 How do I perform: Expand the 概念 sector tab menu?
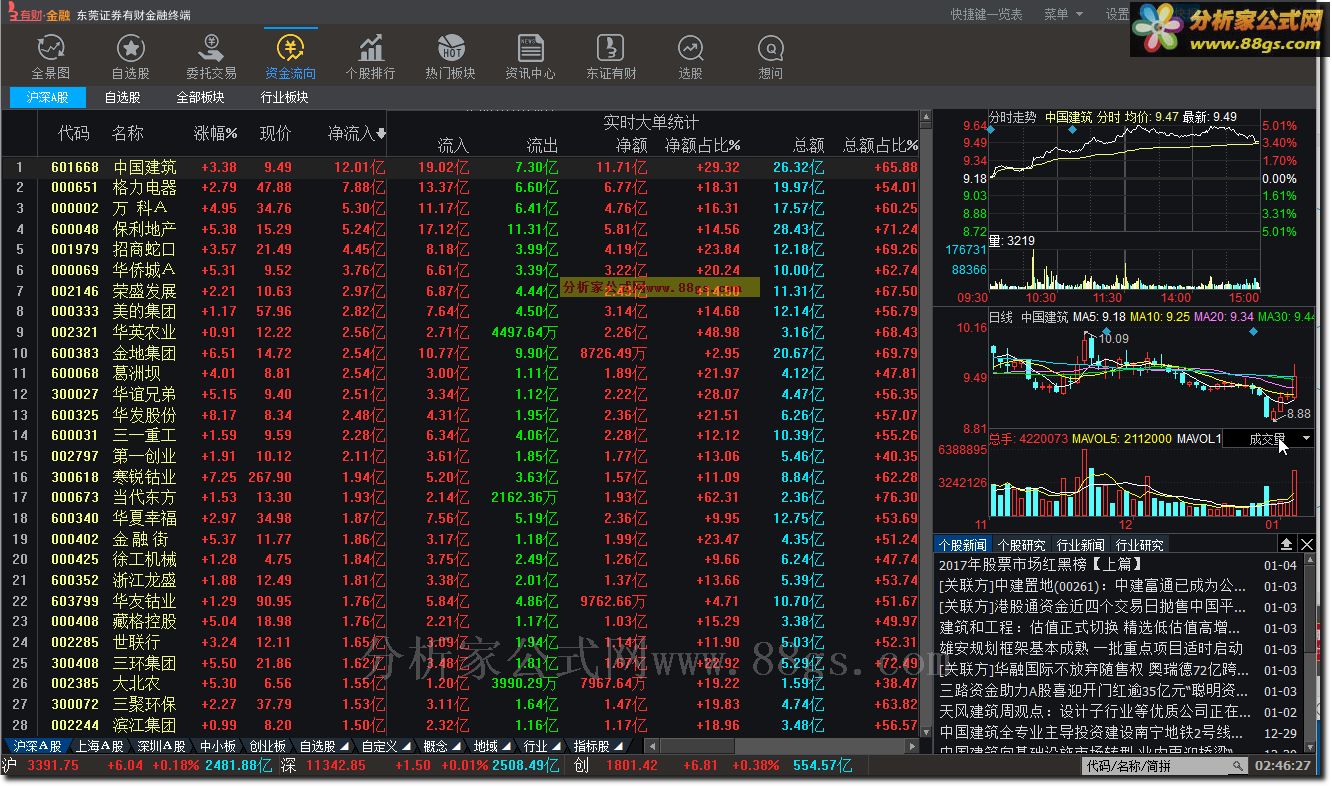coord(457,746)
